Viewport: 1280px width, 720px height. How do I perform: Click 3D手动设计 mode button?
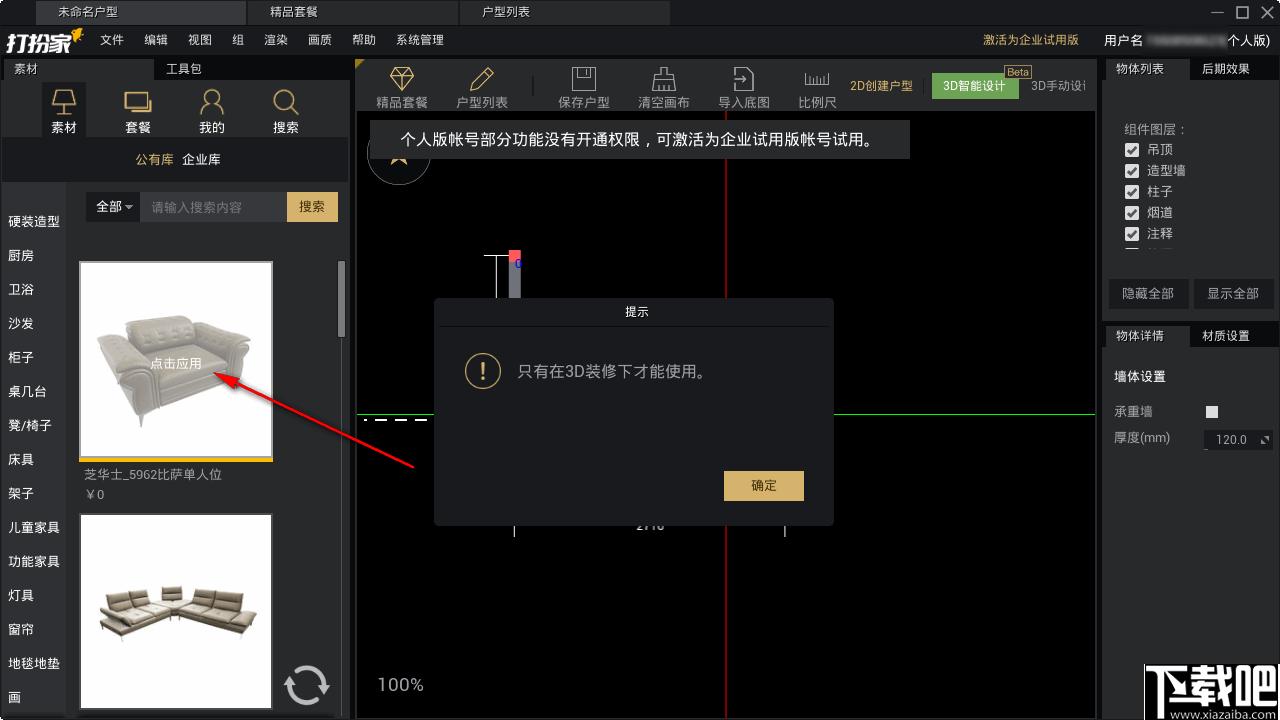[x=1058, y=86]
